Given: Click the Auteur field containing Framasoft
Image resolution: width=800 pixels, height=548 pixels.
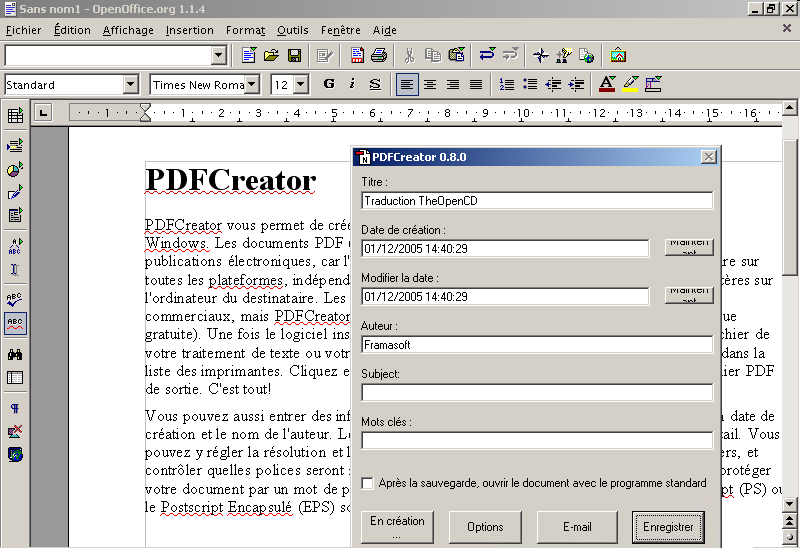Looking at the screenshot, I should click(x=537, y=344).
